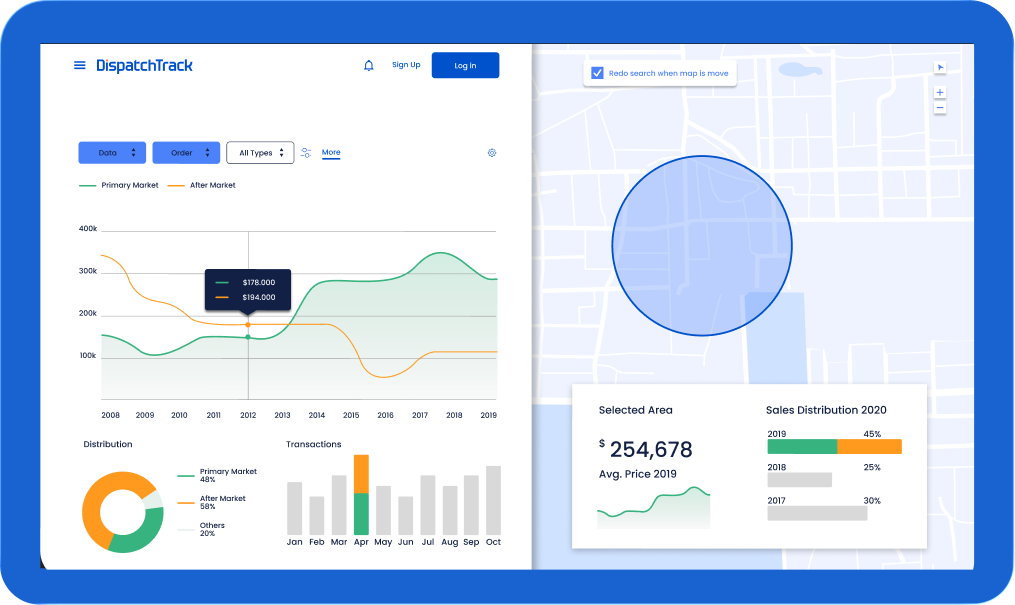
Task: Click the blue selected area circle on map
Action: [x=702, y=246]
